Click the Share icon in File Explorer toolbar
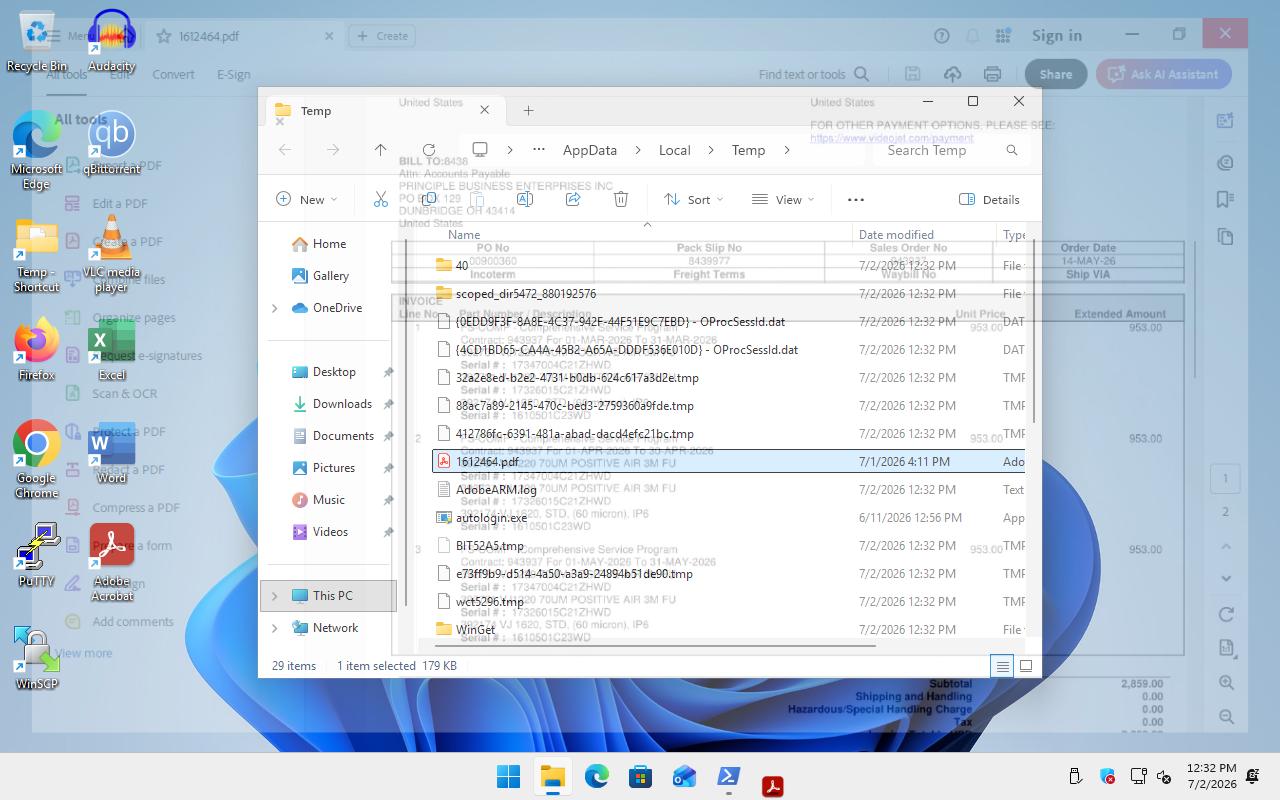Image resolution: width=1280 pixels, height=800 pixels. coord(573,199)
